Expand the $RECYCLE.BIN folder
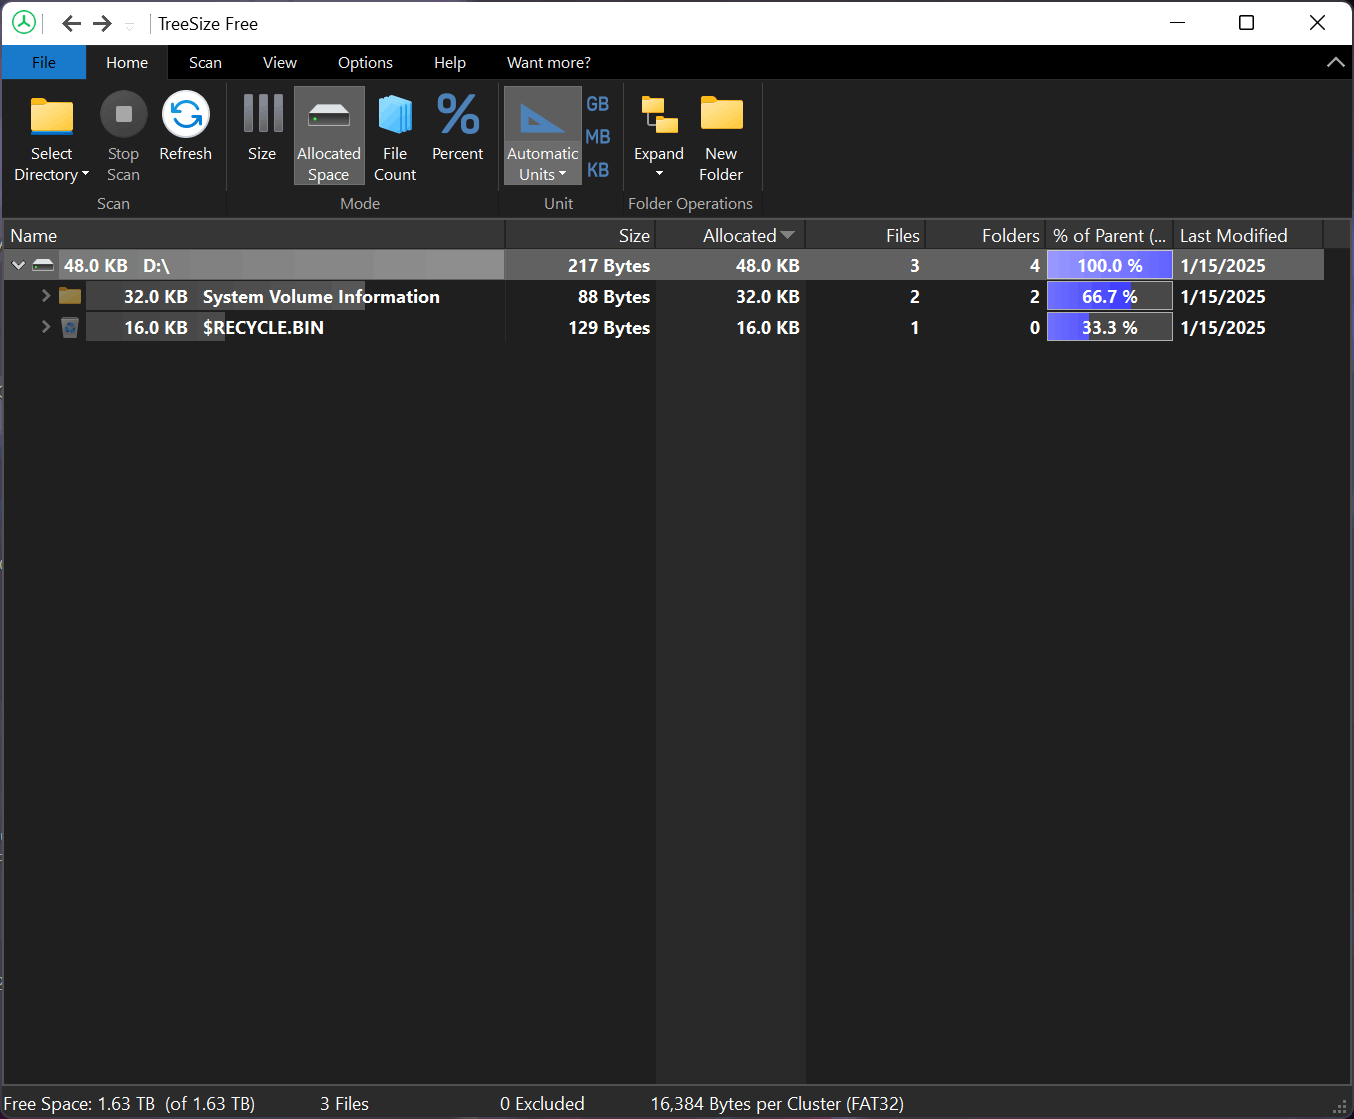This screenshot has width=1354, height=1119. click(45, 327)
